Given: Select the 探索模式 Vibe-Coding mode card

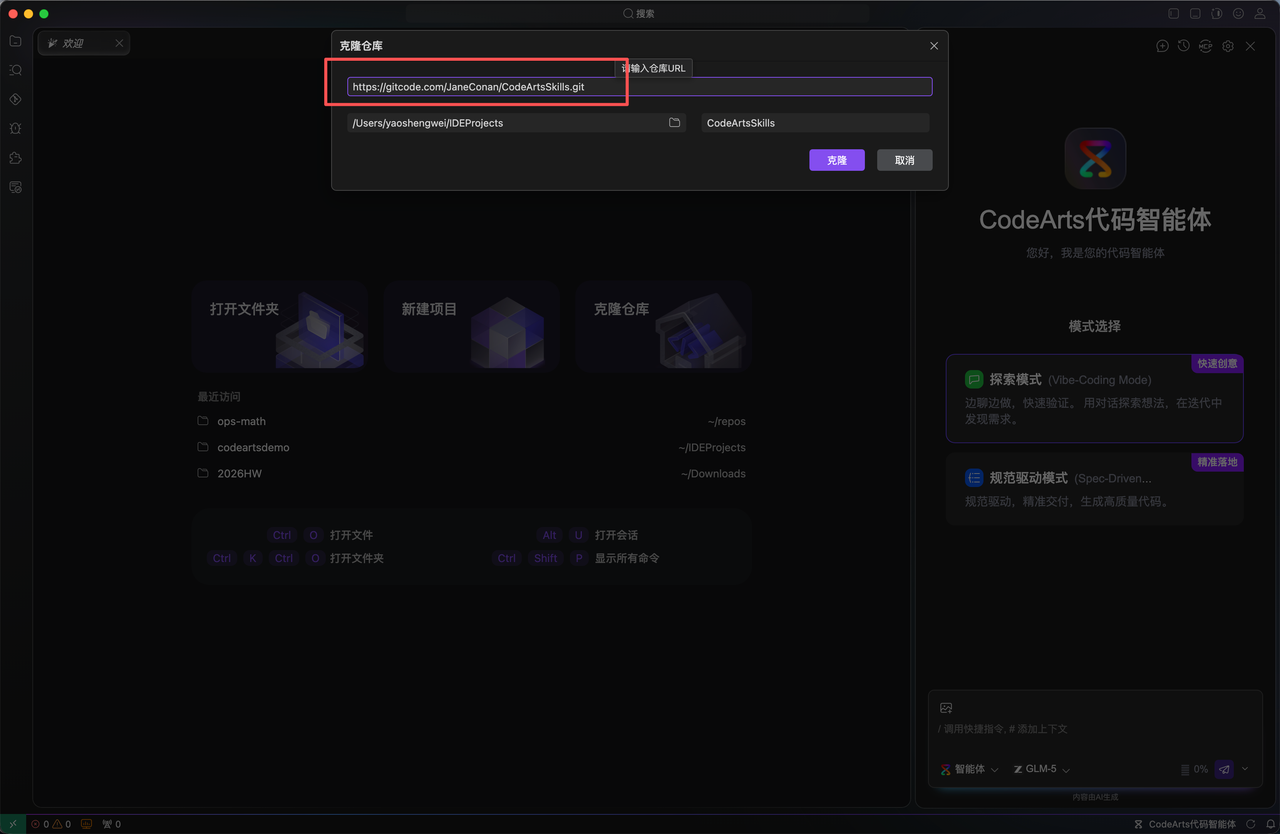Looking at the screenshot, I should 1094,398.
